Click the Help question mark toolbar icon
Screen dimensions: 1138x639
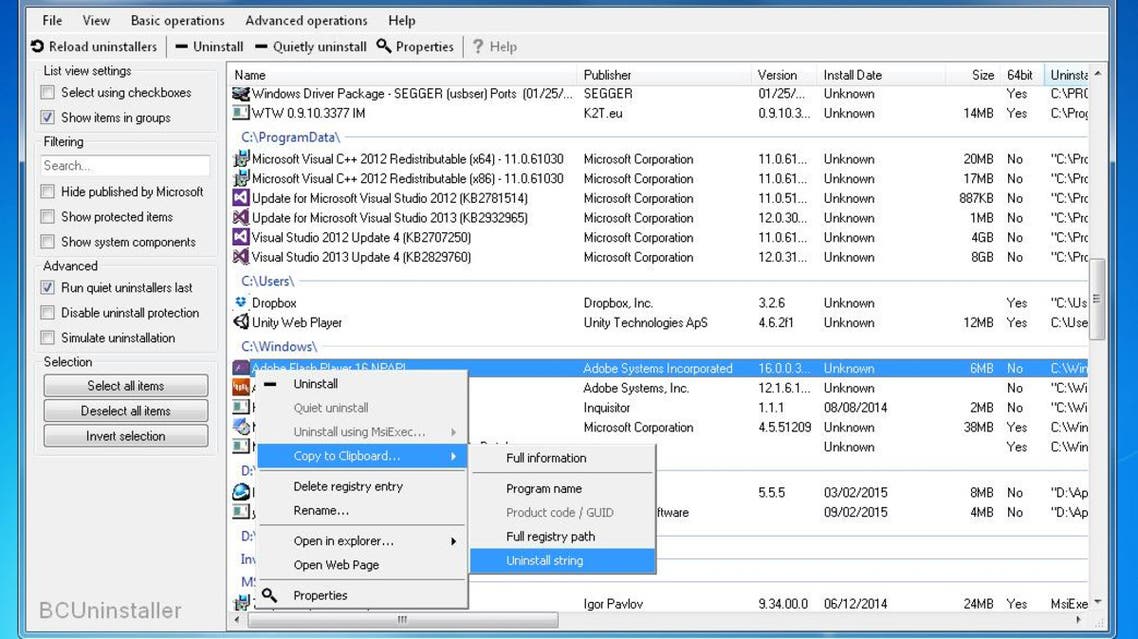coord(478,46)
